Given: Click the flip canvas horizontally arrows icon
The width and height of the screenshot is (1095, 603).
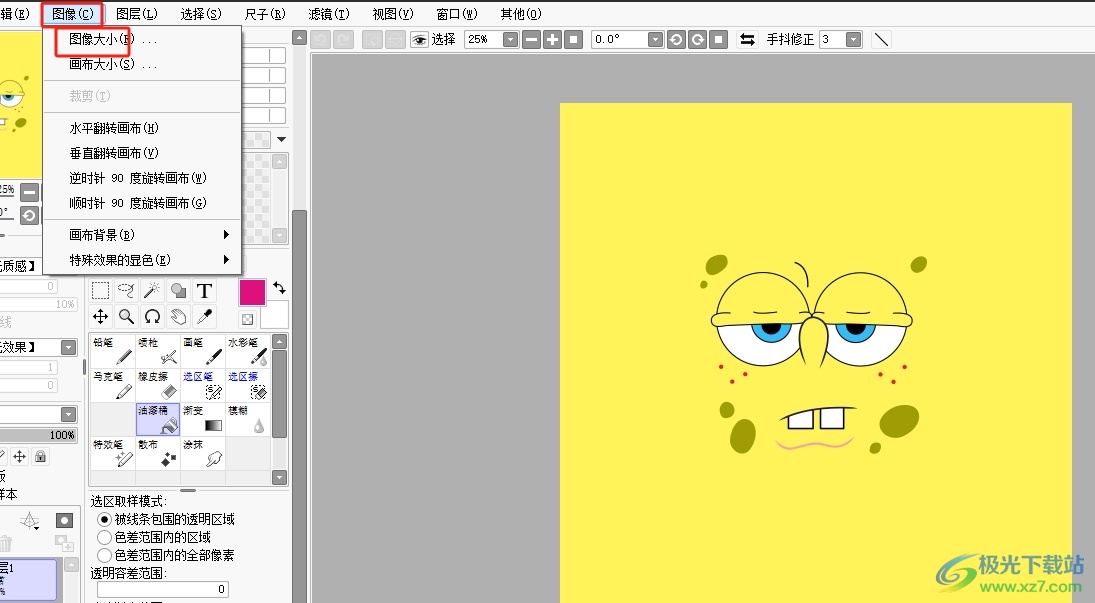Looking at the screenshot, I should point(747,40).
